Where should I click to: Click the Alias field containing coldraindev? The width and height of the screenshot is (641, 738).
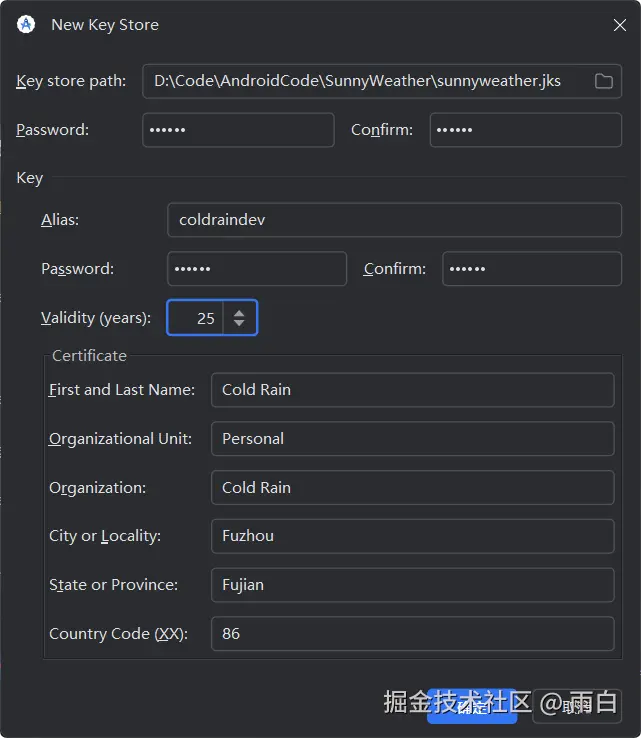tap(394, 220)
